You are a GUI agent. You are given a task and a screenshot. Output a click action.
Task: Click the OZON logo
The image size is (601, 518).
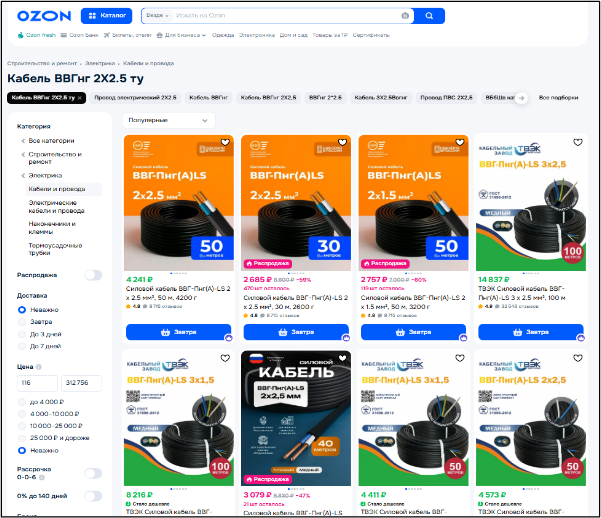coord(44,16)
